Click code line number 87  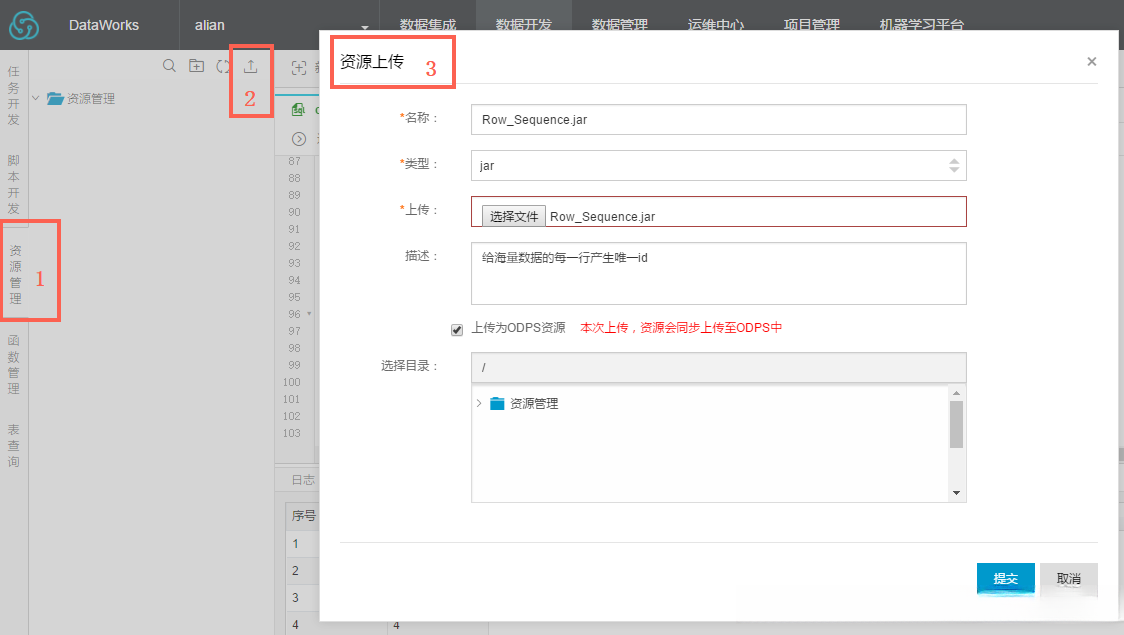295,161
